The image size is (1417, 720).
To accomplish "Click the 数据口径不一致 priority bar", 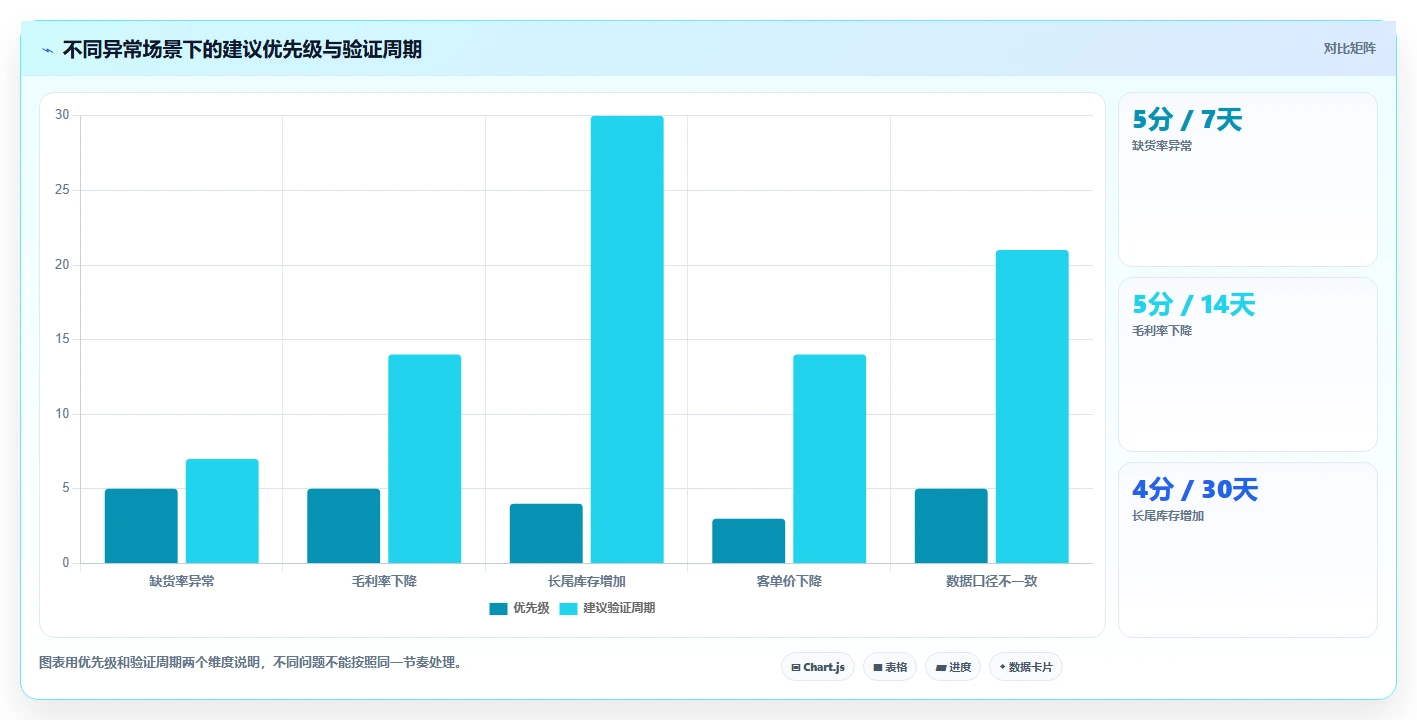I will 951,526.
